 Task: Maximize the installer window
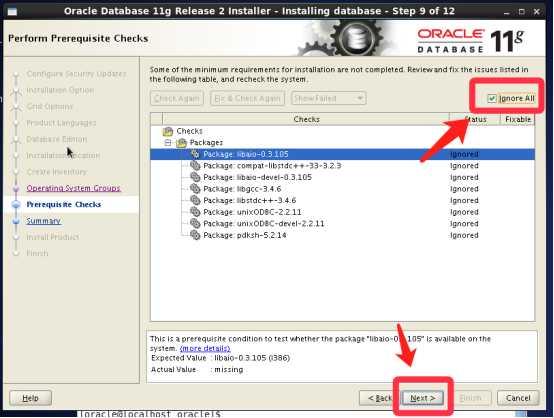[521, 12]
